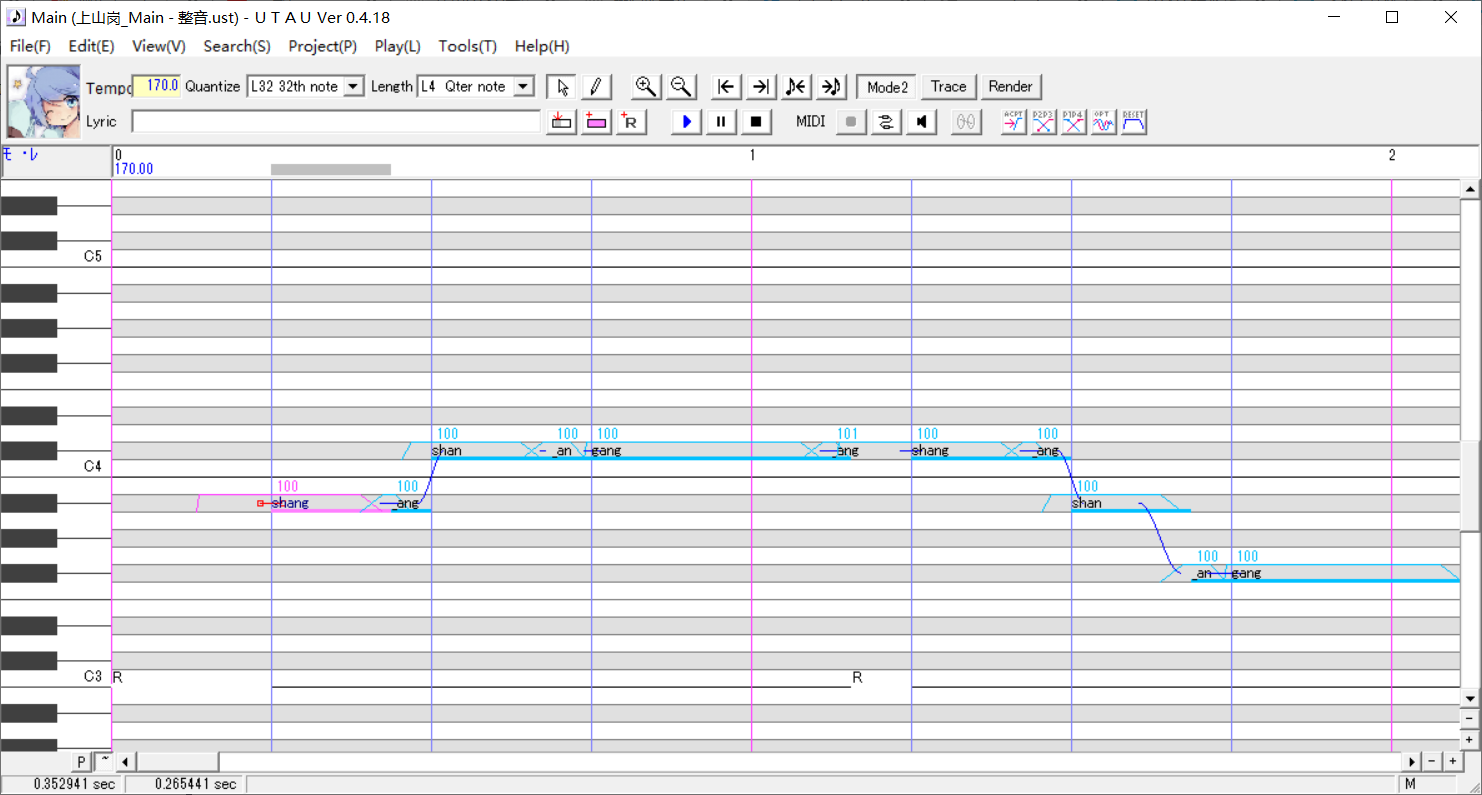The height and width of the screenshot is (795, 1482).
Task: Toggle the P pitch display button
Action: (82, 762)
